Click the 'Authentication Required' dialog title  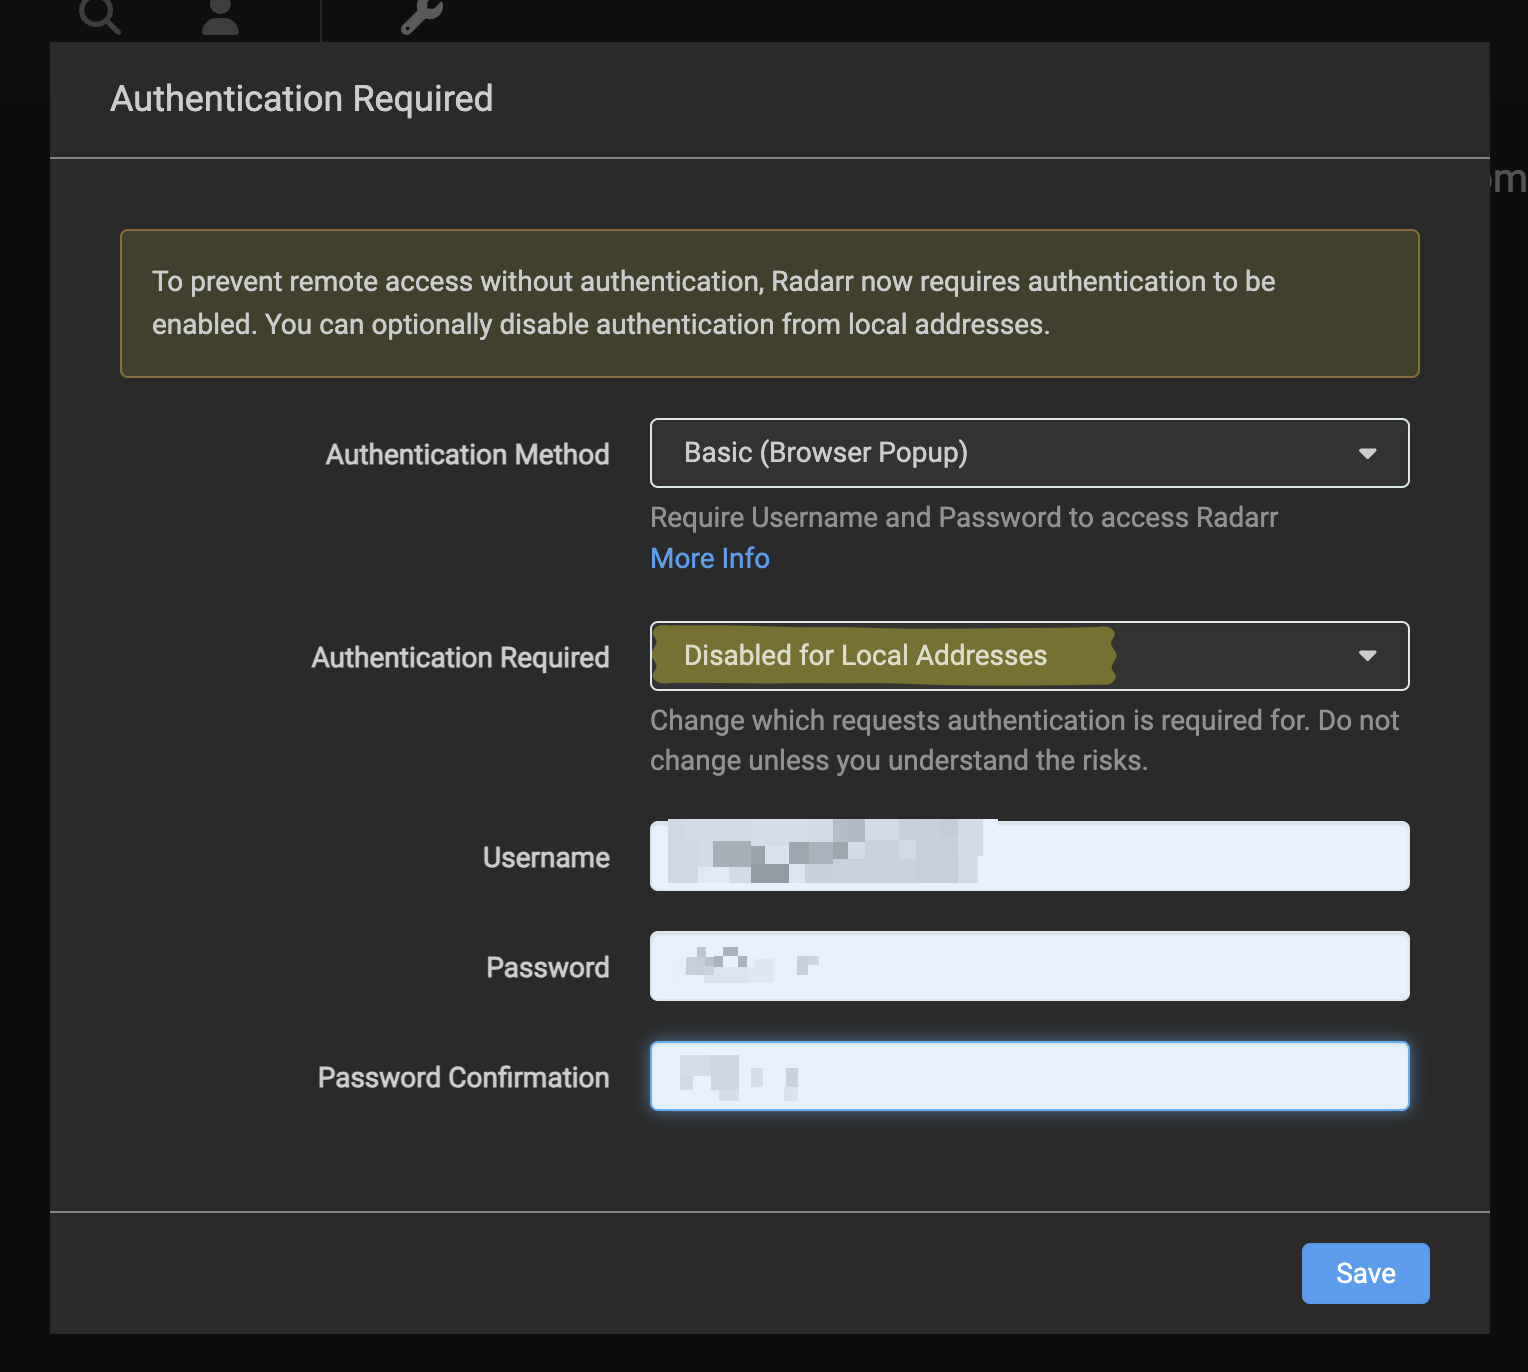pos(301,99)
